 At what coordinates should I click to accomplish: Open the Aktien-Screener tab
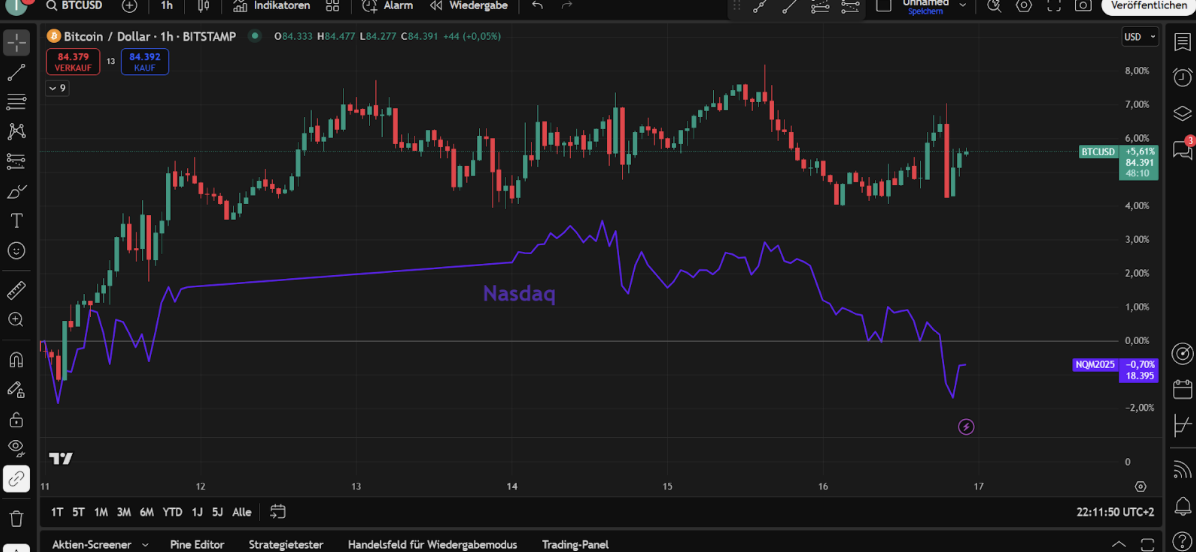pos(92,545)
